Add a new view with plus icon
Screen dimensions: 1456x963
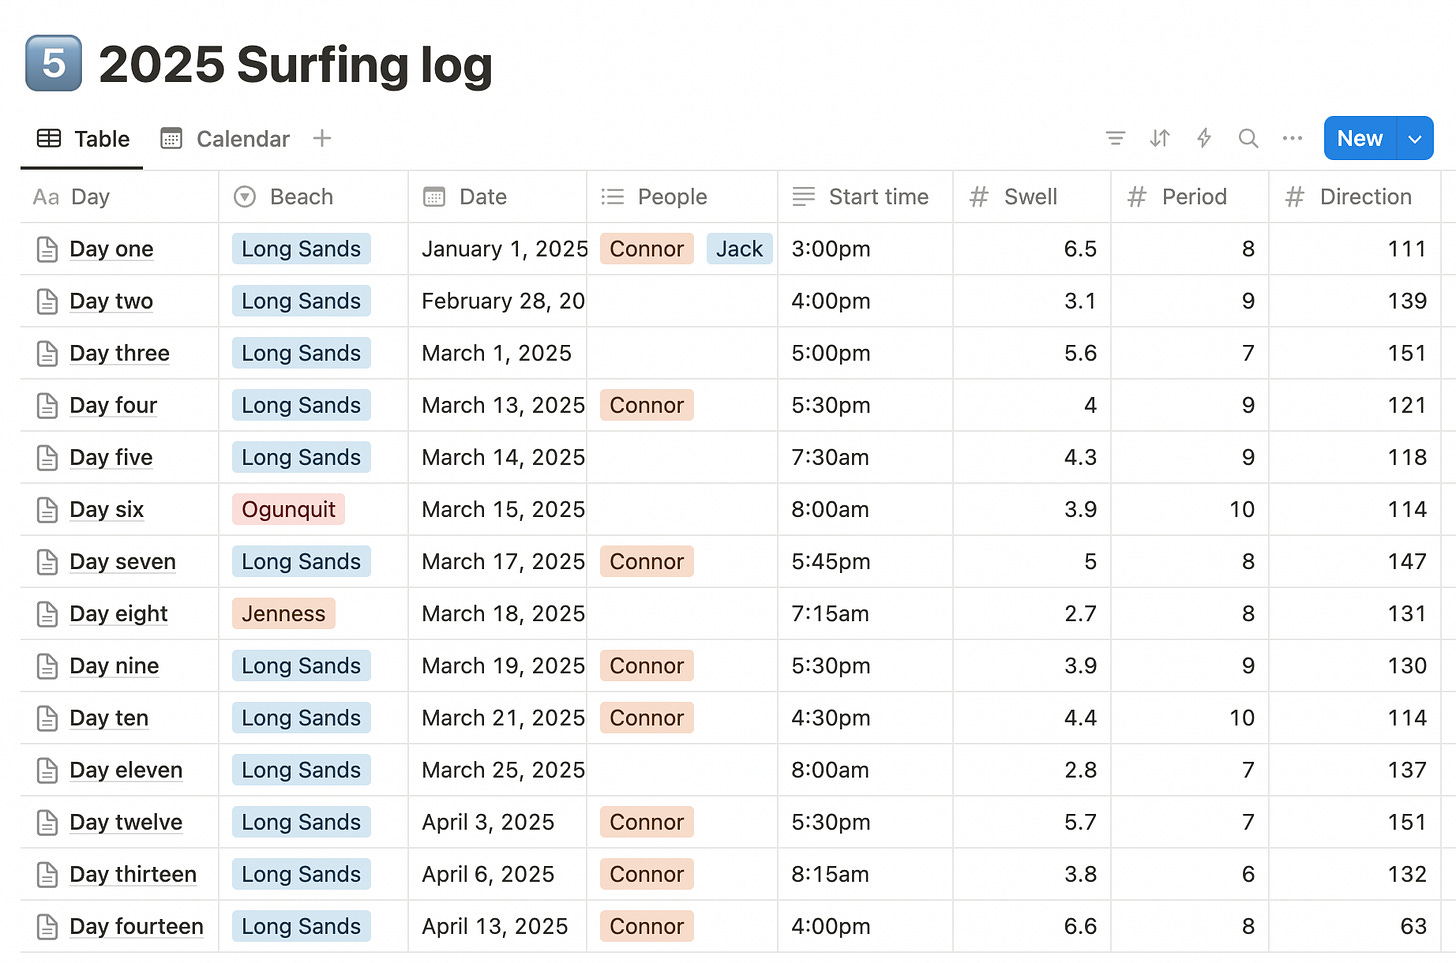[x=322, y=138]
